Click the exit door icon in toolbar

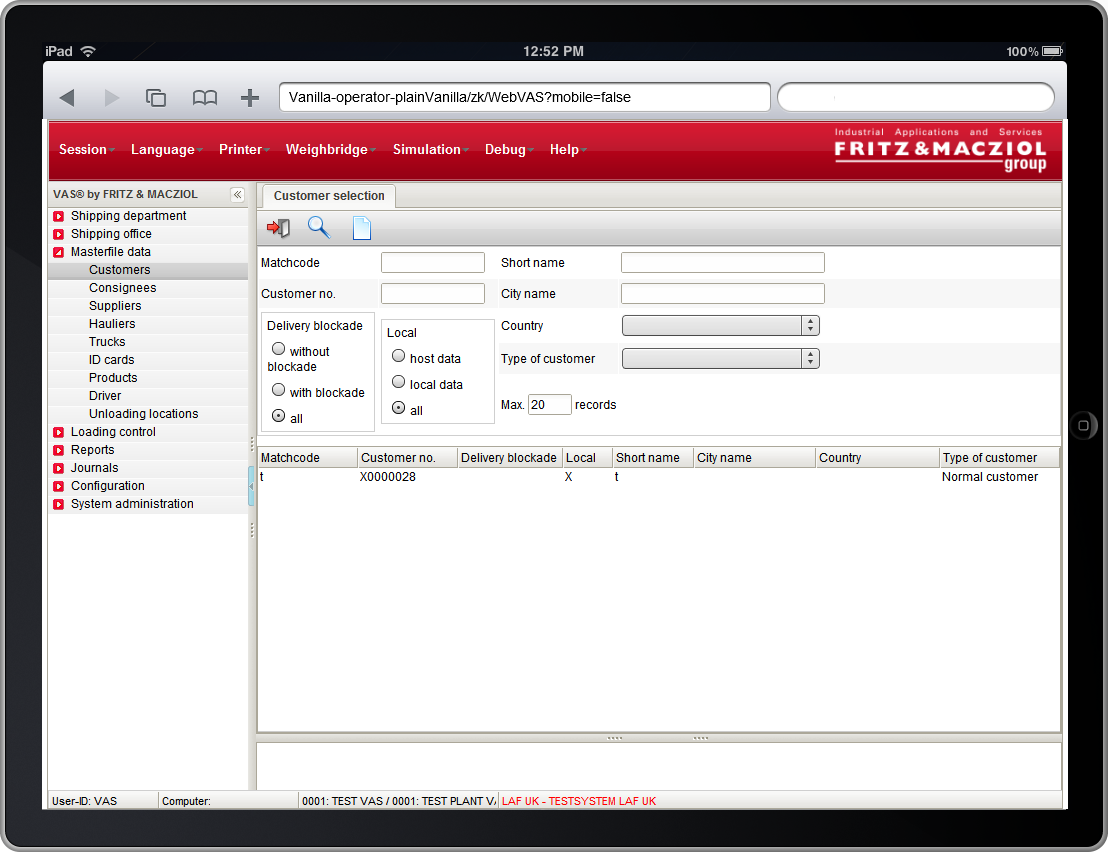pyautogui.click(x=279, y=228)
